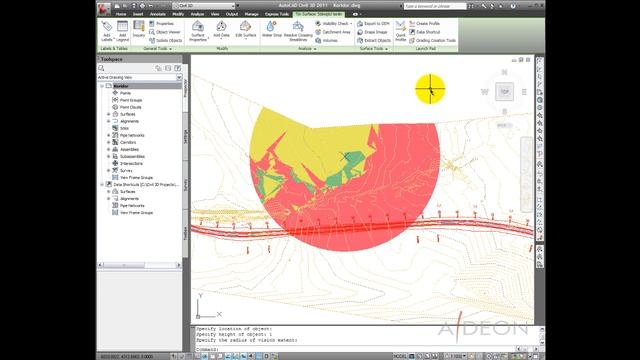Expand the Corridors tree node
The image size is (640, 360).
click(x=109, y=142)
